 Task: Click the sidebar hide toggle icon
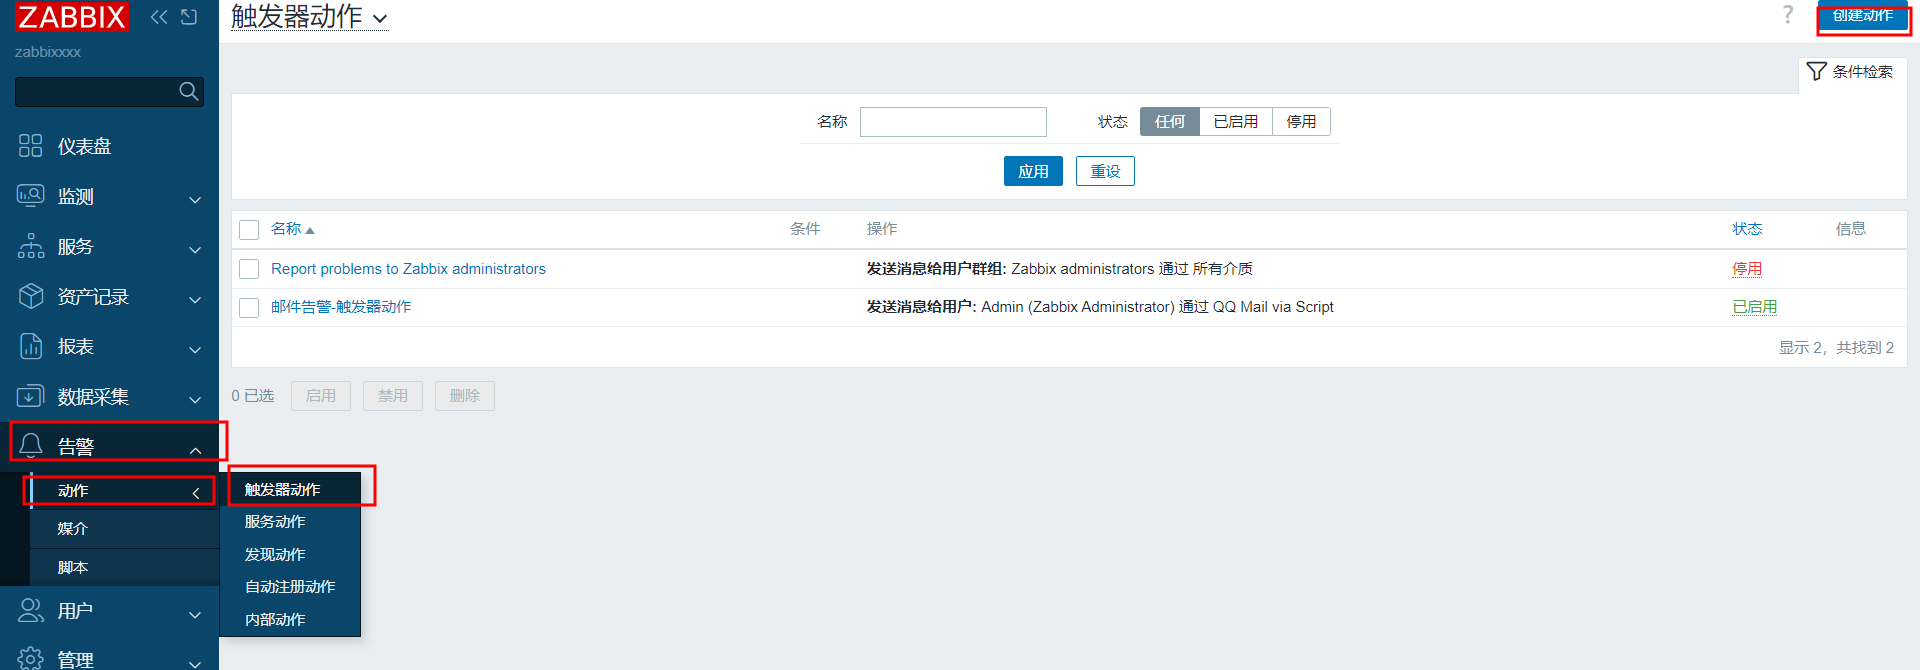[x=189, y=17]
